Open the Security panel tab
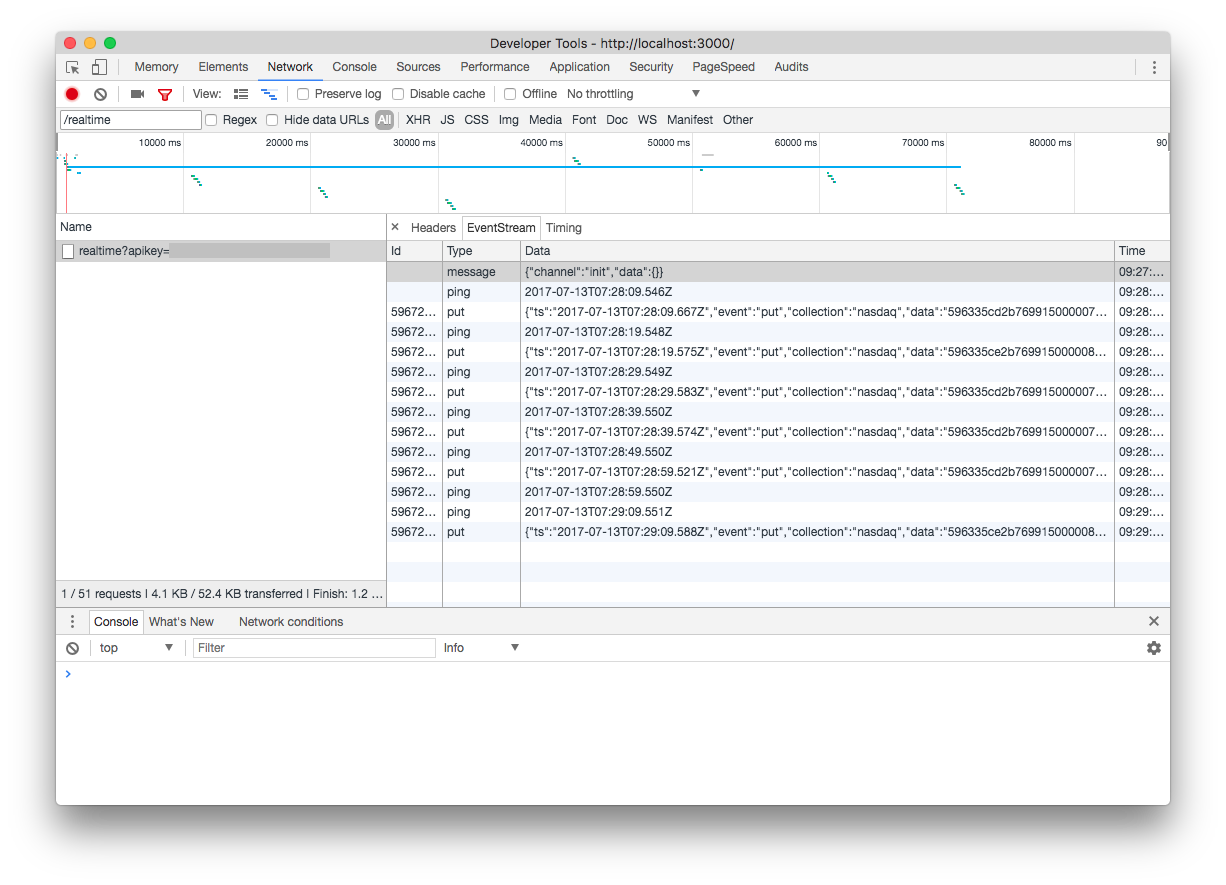Screen dimensions: 1226x885 click(x=651, y=67)
